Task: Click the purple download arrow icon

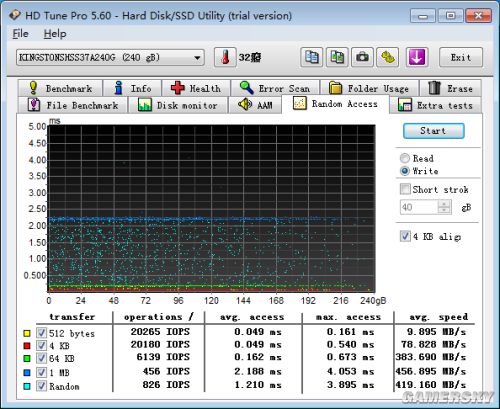Action: (x=417, y=57)
